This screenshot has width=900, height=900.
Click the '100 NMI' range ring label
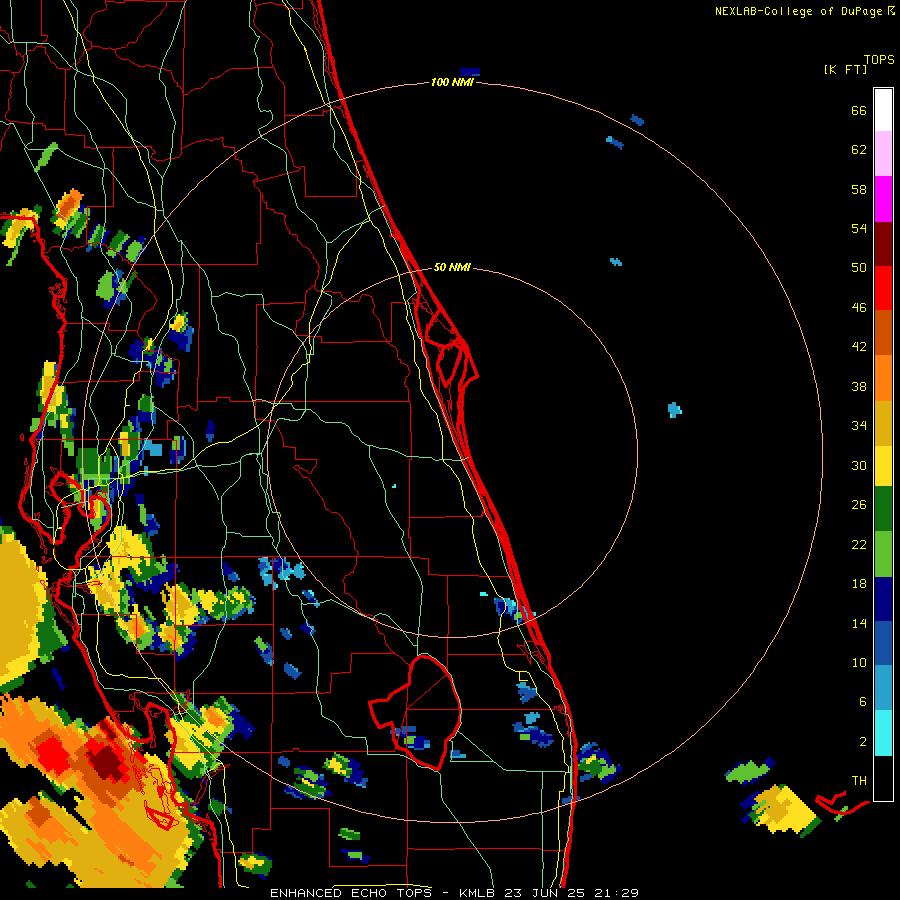click(x=452, y=83)
